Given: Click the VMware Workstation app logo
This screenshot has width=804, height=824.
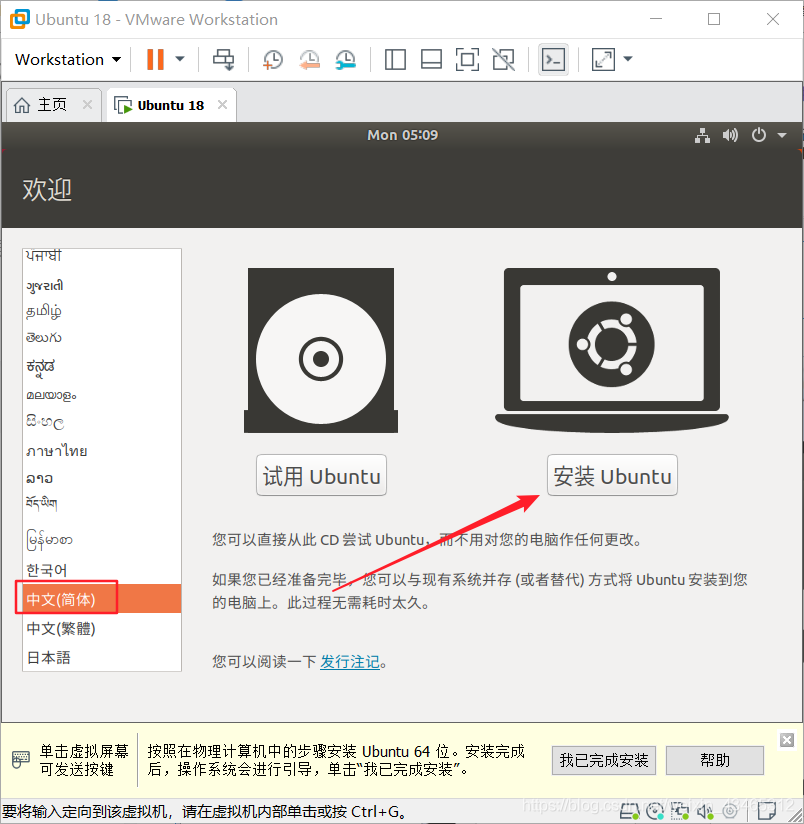Looking at the screenshot, I should tap(19, 19).
